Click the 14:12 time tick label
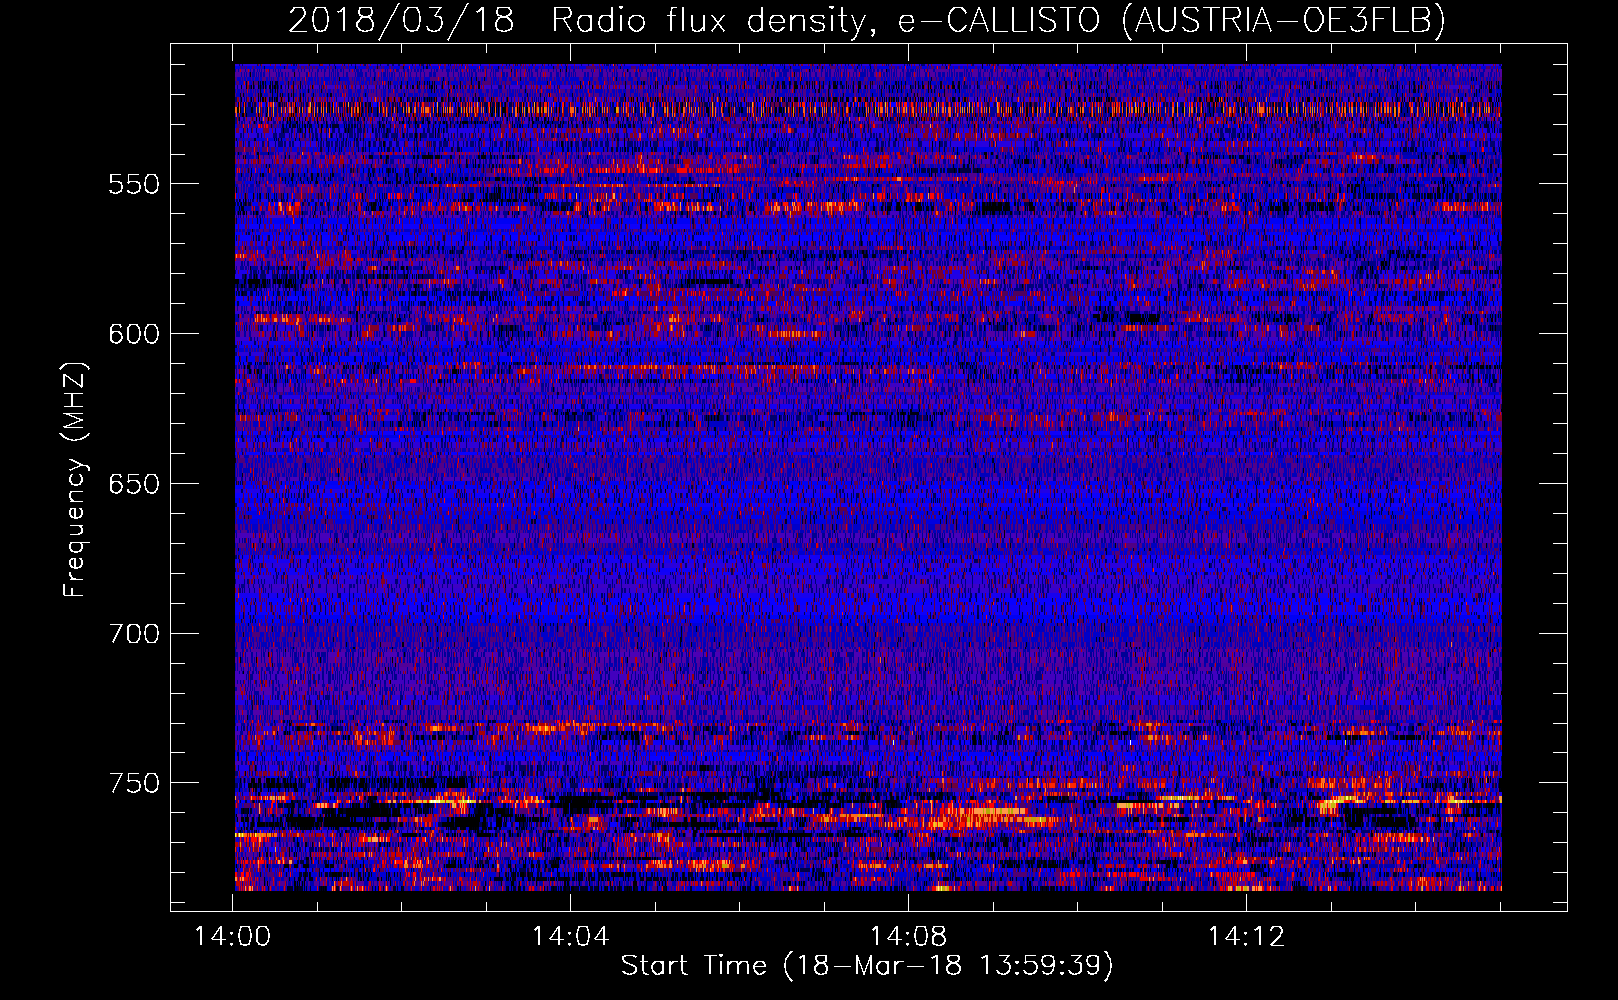This screenshot has height=1000, width=1618. point(1246,937)
